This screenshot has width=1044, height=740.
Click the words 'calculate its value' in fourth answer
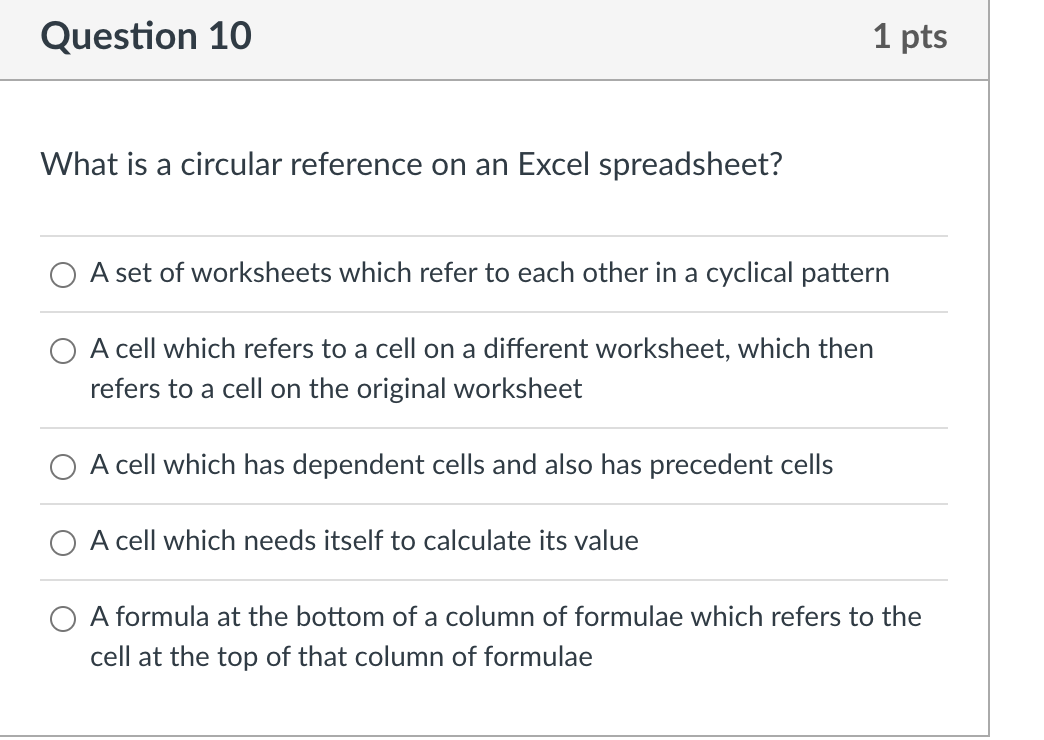(x=531, y=541)
